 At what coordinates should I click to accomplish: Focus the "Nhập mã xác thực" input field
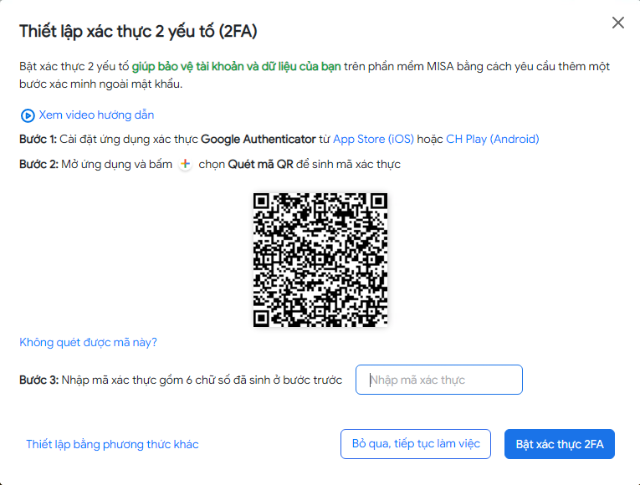(439, 380)
